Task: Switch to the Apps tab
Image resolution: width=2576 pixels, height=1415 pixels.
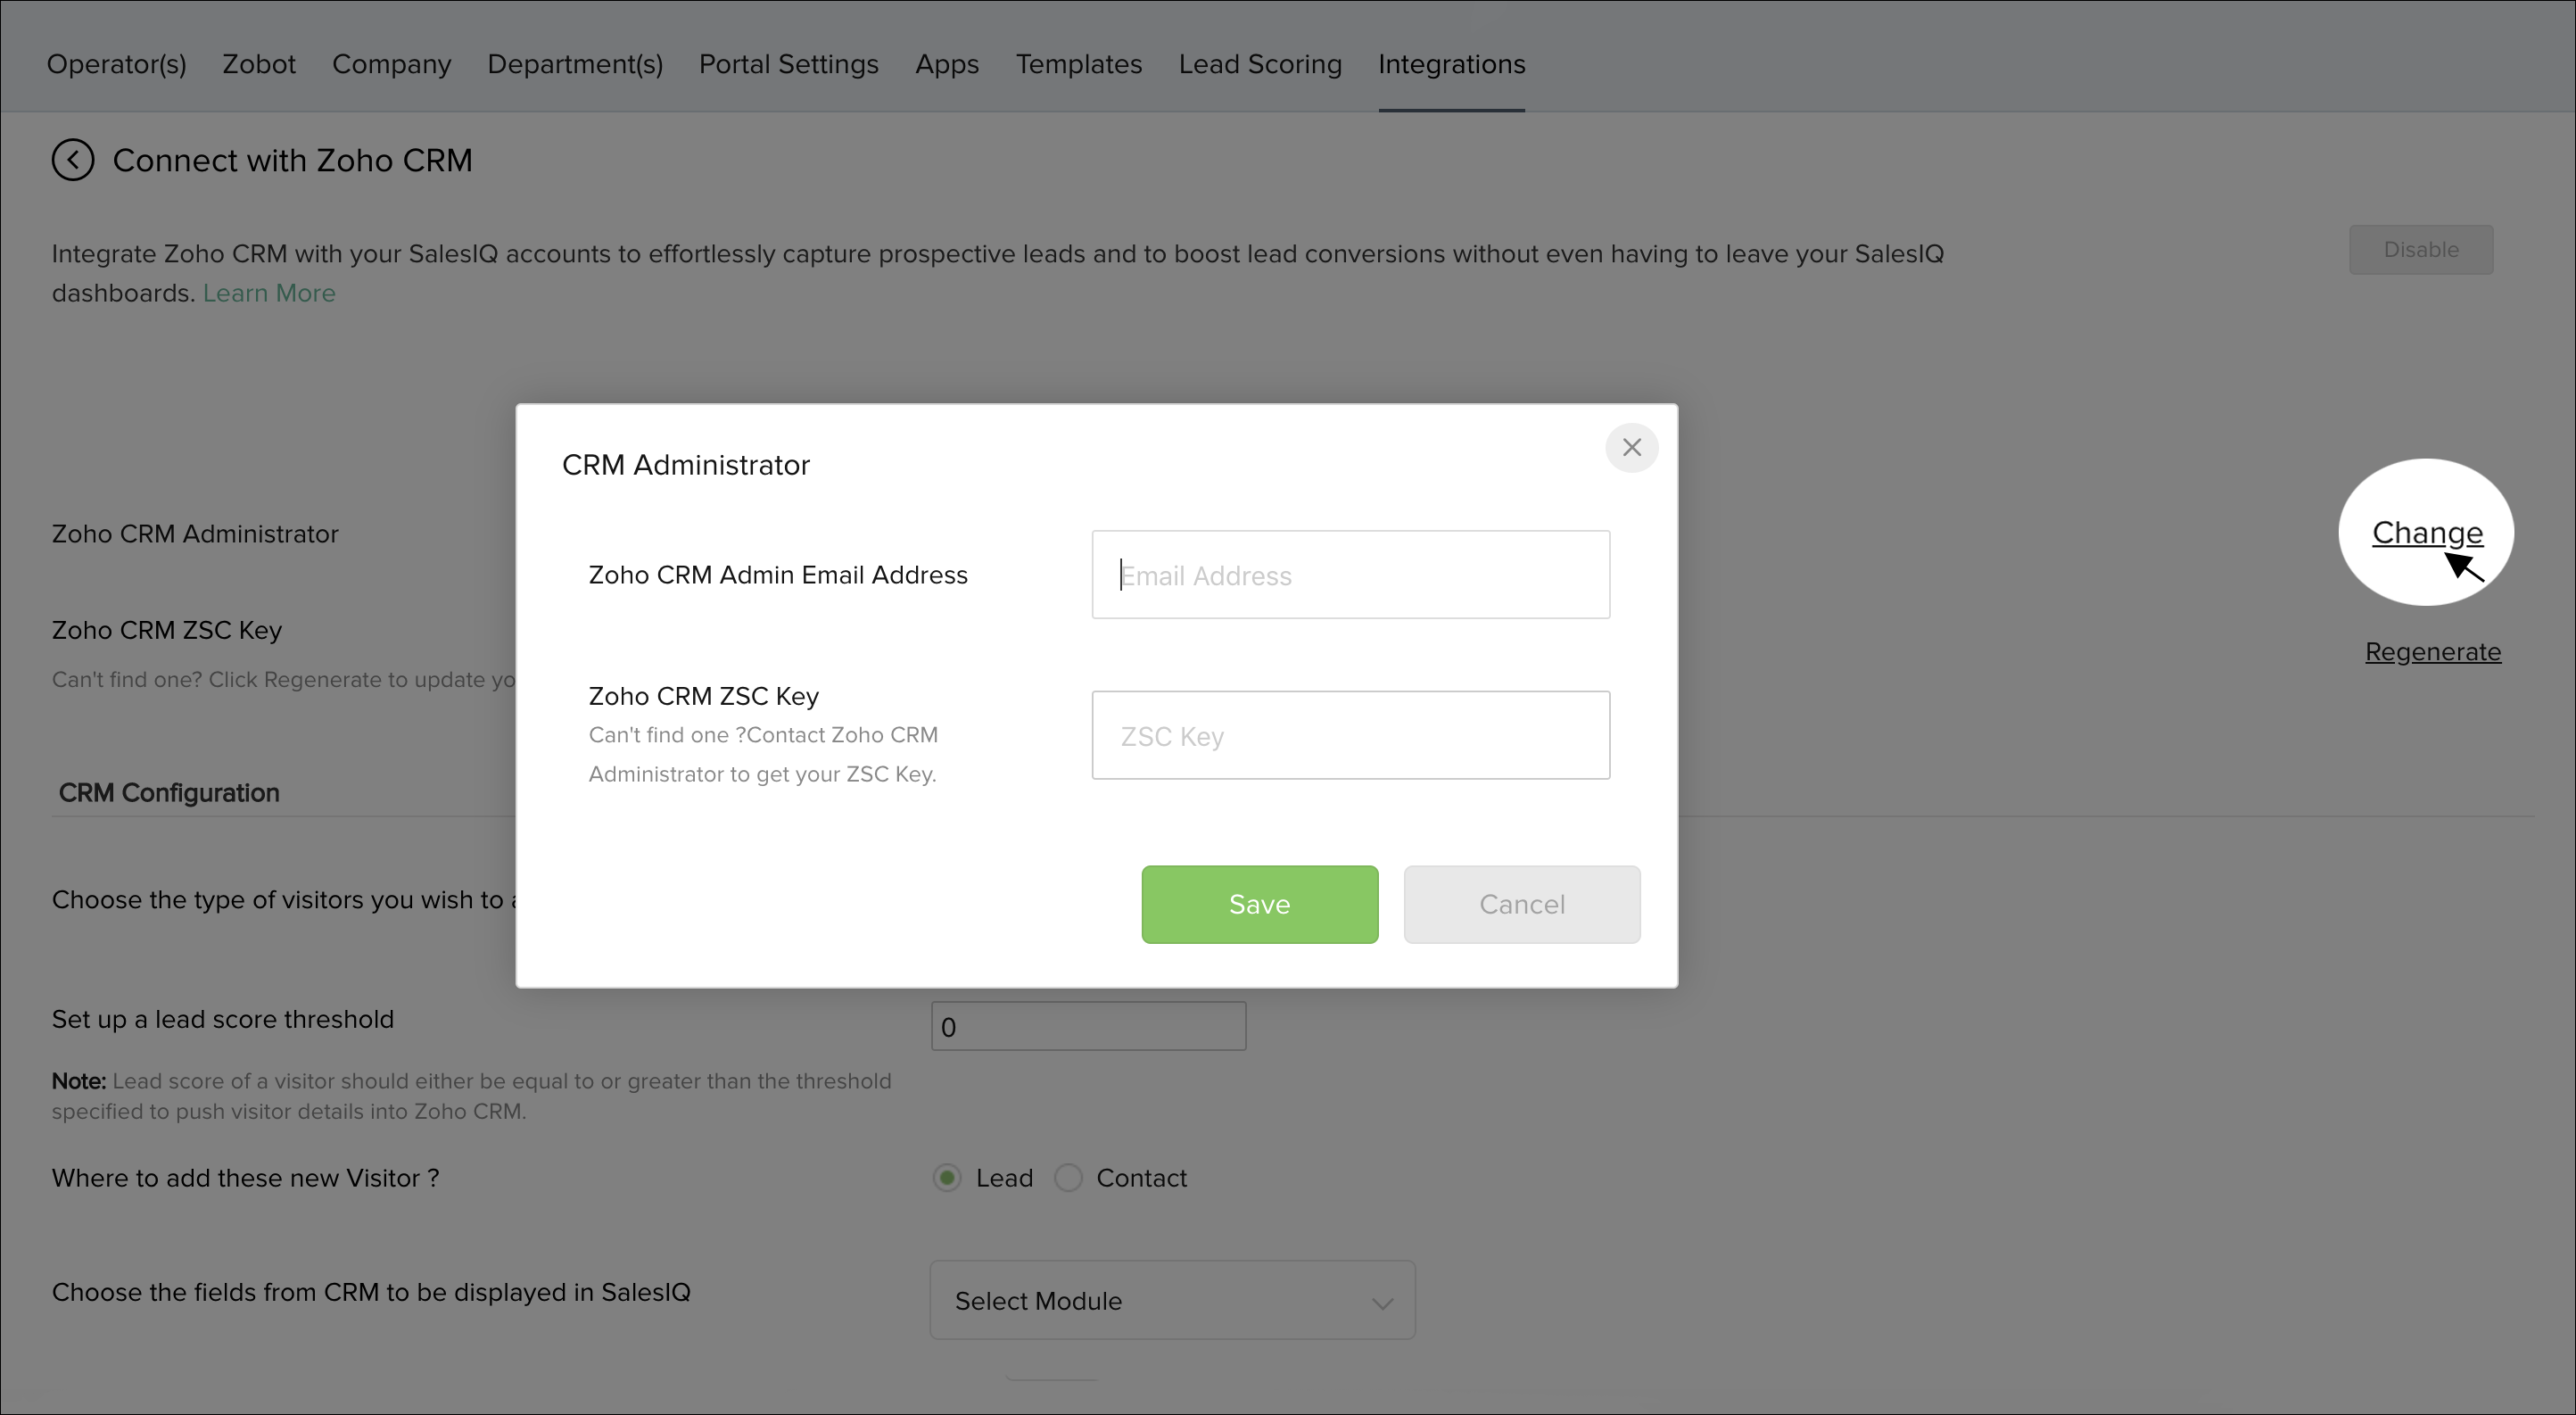Action: click(947, 65)
